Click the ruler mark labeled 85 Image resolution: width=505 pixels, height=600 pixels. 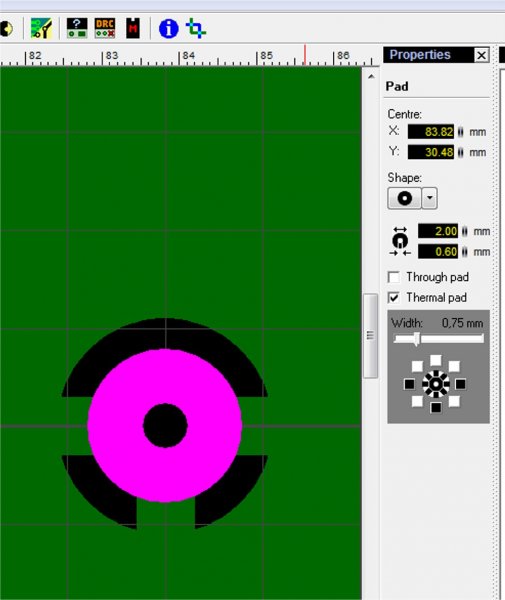coord(266,56)
